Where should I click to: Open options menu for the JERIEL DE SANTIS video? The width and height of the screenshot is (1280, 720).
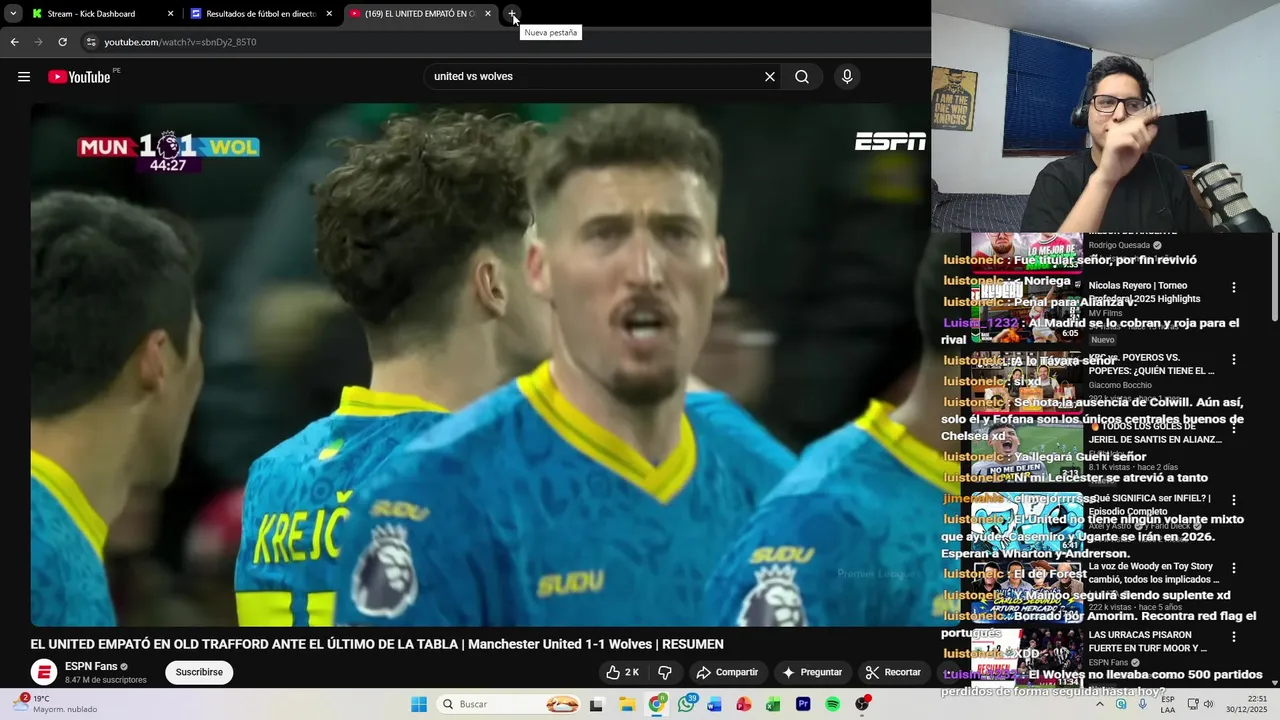[1234, 428]
